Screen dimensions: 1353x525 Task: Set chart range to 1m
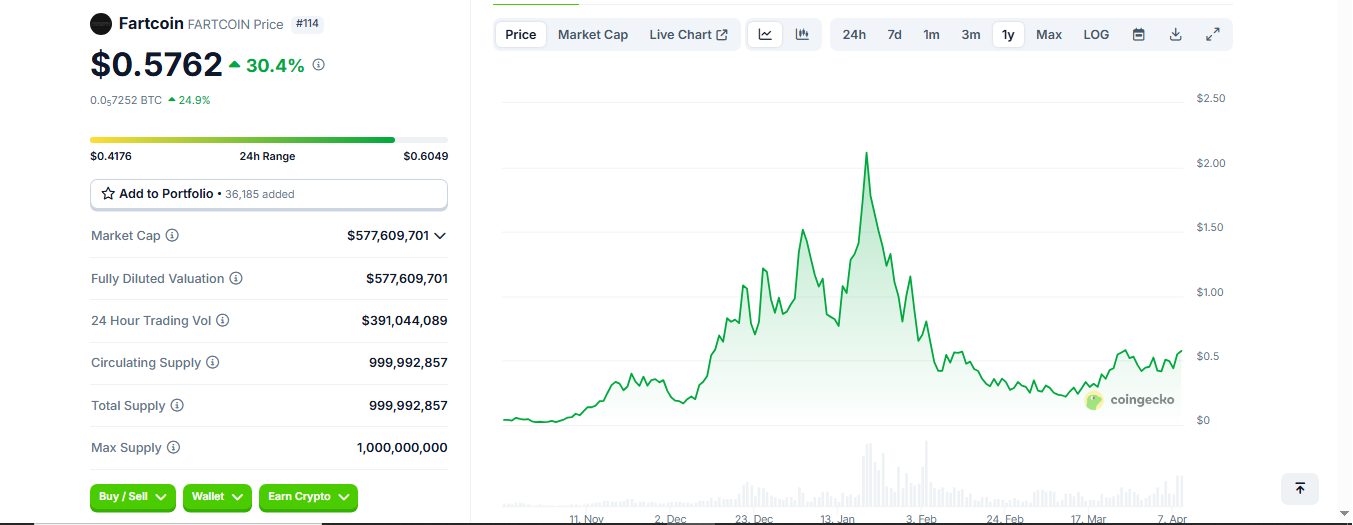pos(931,34)
